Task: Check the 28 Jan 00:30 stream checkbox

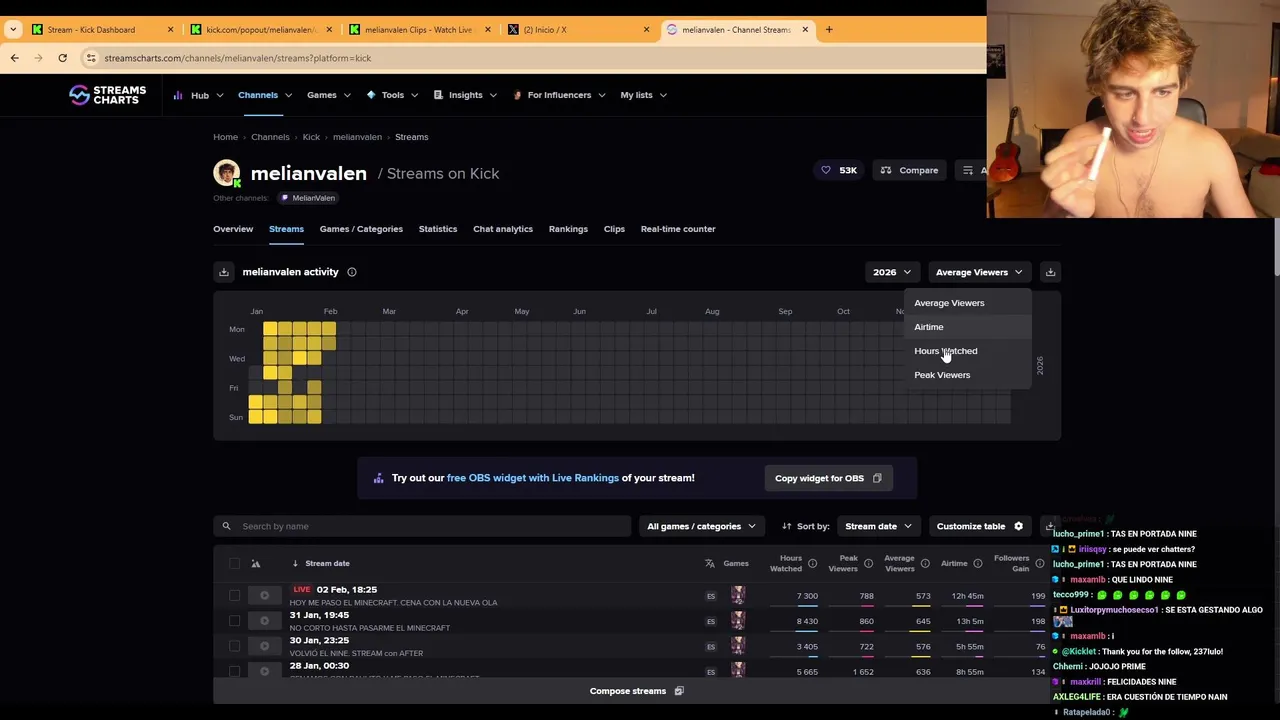Action: coord(234,672)
